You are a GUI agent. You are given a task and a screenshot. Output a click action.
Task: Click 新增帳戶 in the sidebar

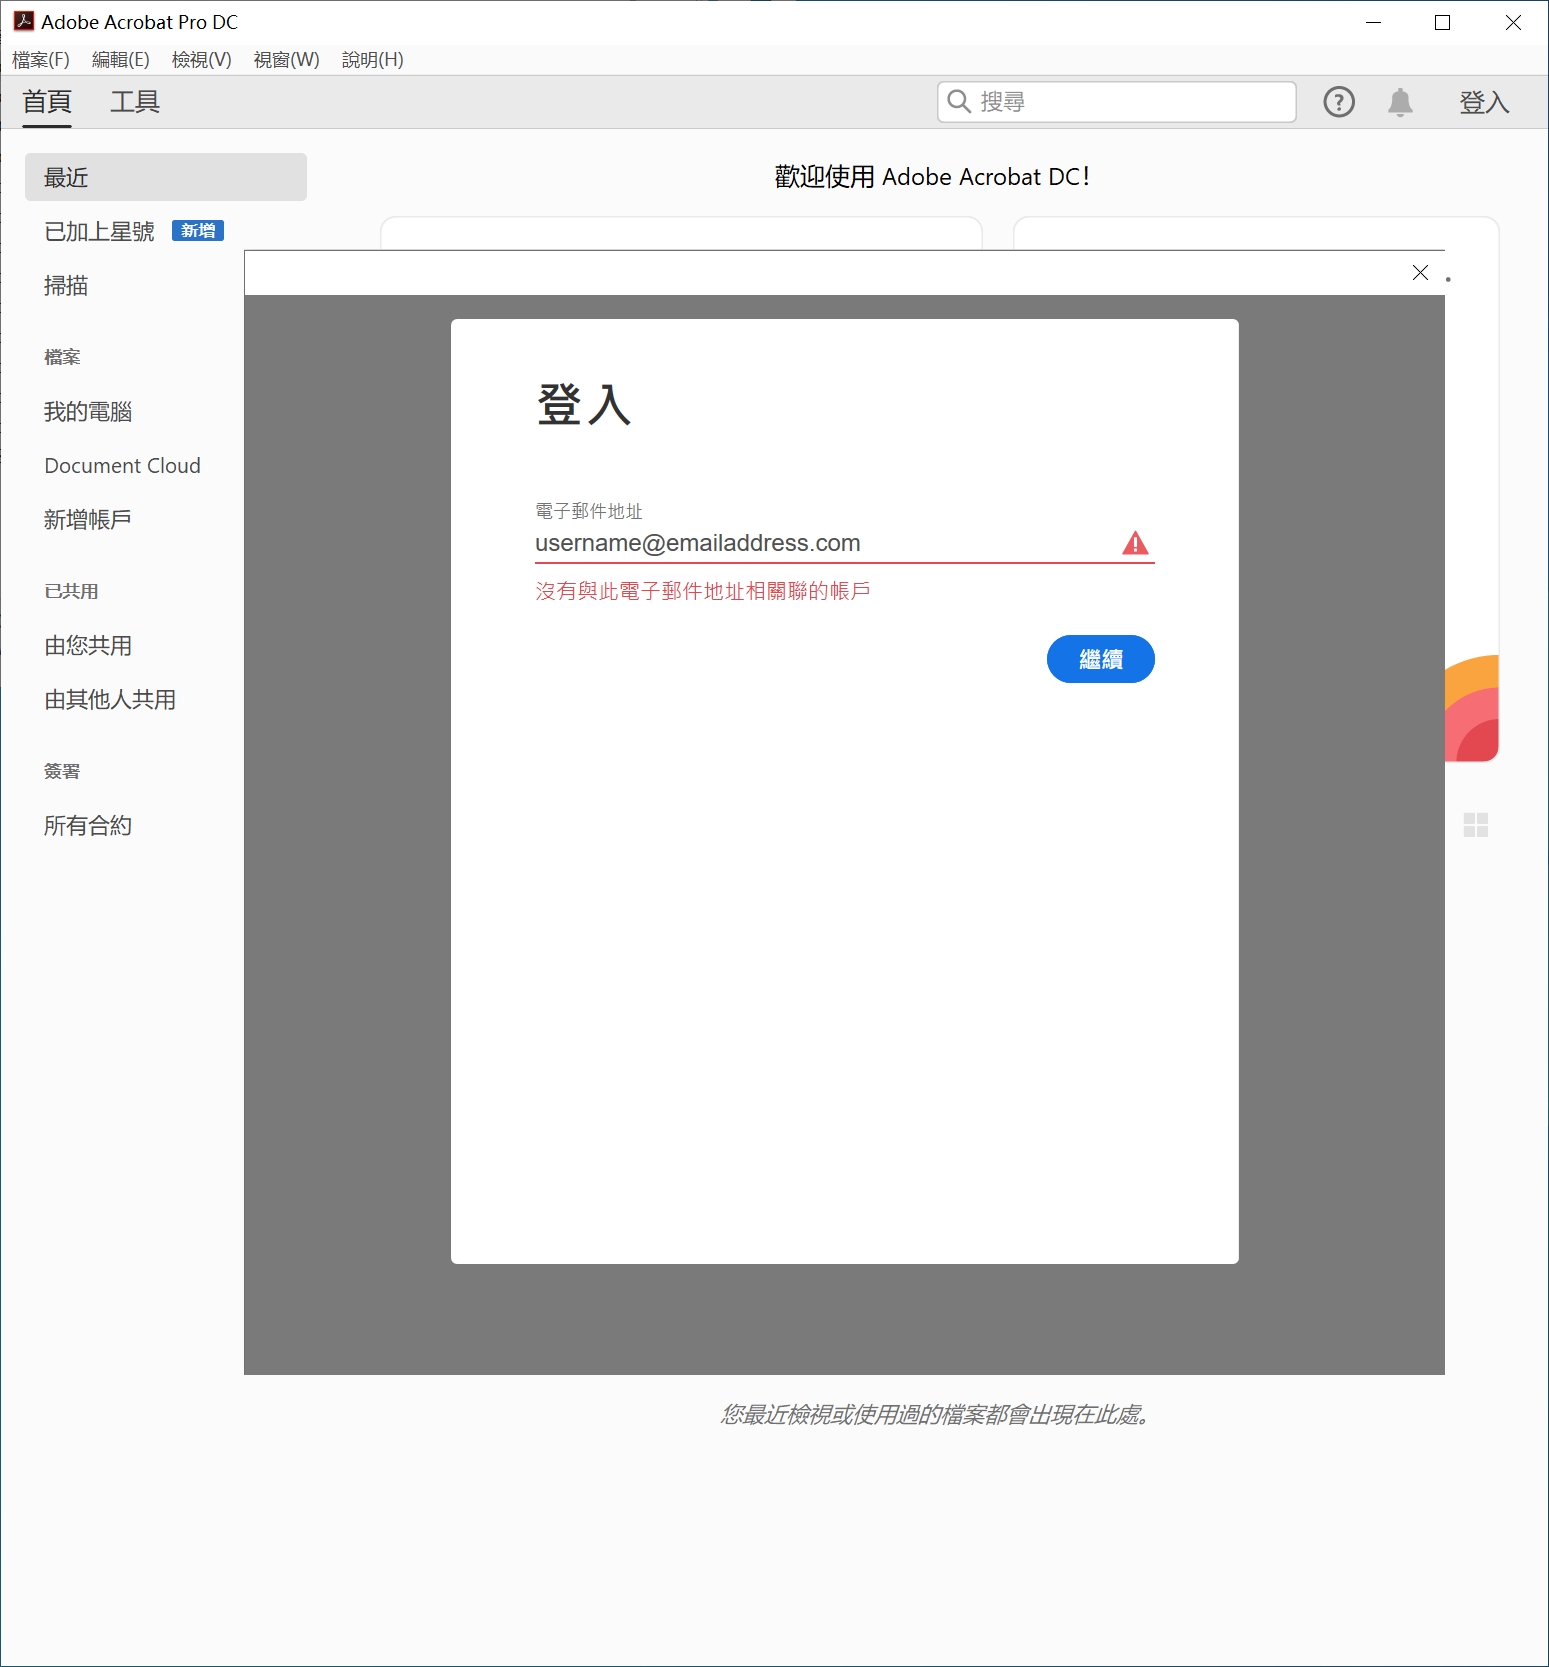tap(88, 520)
